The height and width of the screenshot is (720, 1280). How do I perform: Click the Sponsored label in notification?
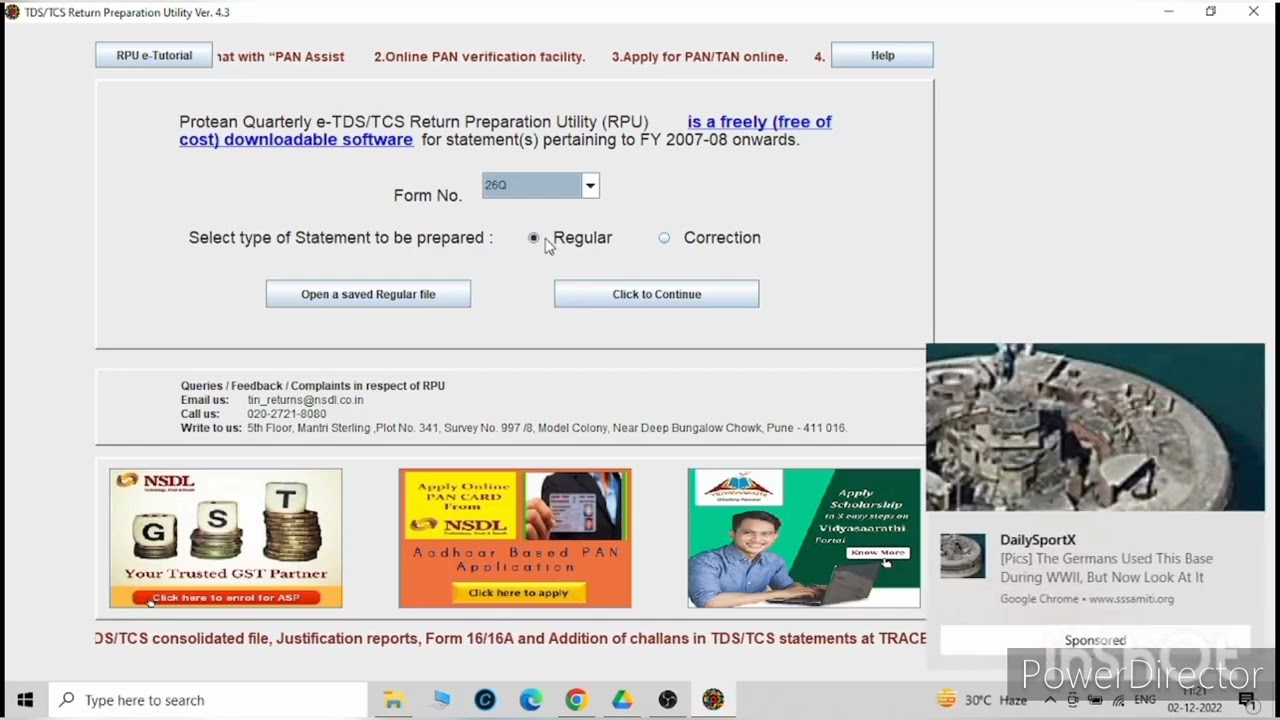click(x=1095, y=640)
